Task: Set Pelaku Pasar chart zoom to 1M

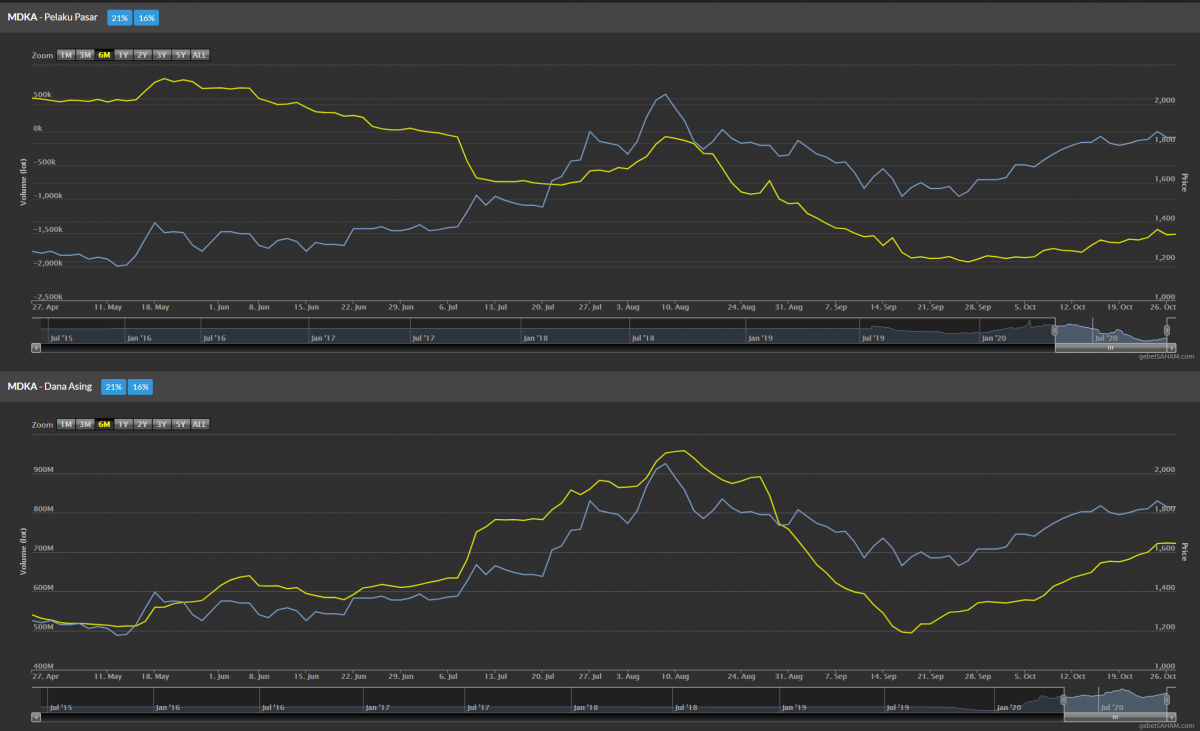Action: 66,55
